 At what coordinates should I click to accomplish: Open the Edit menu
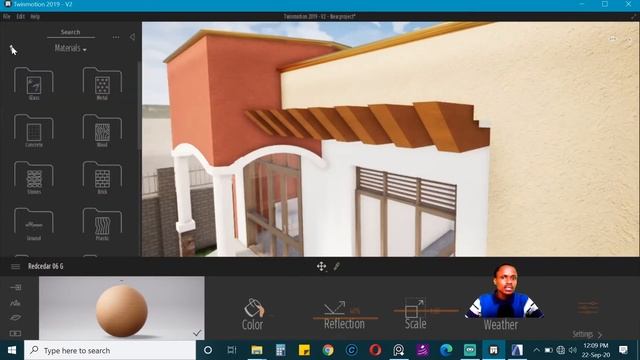(x=20, y=17)
